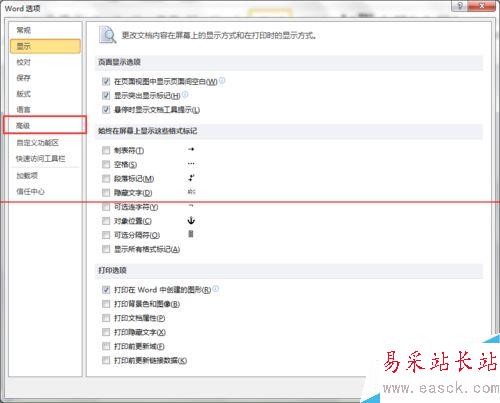Click the tab arrow symbol next to 制表符
The image size is (500, 403).
coord(191,149)
